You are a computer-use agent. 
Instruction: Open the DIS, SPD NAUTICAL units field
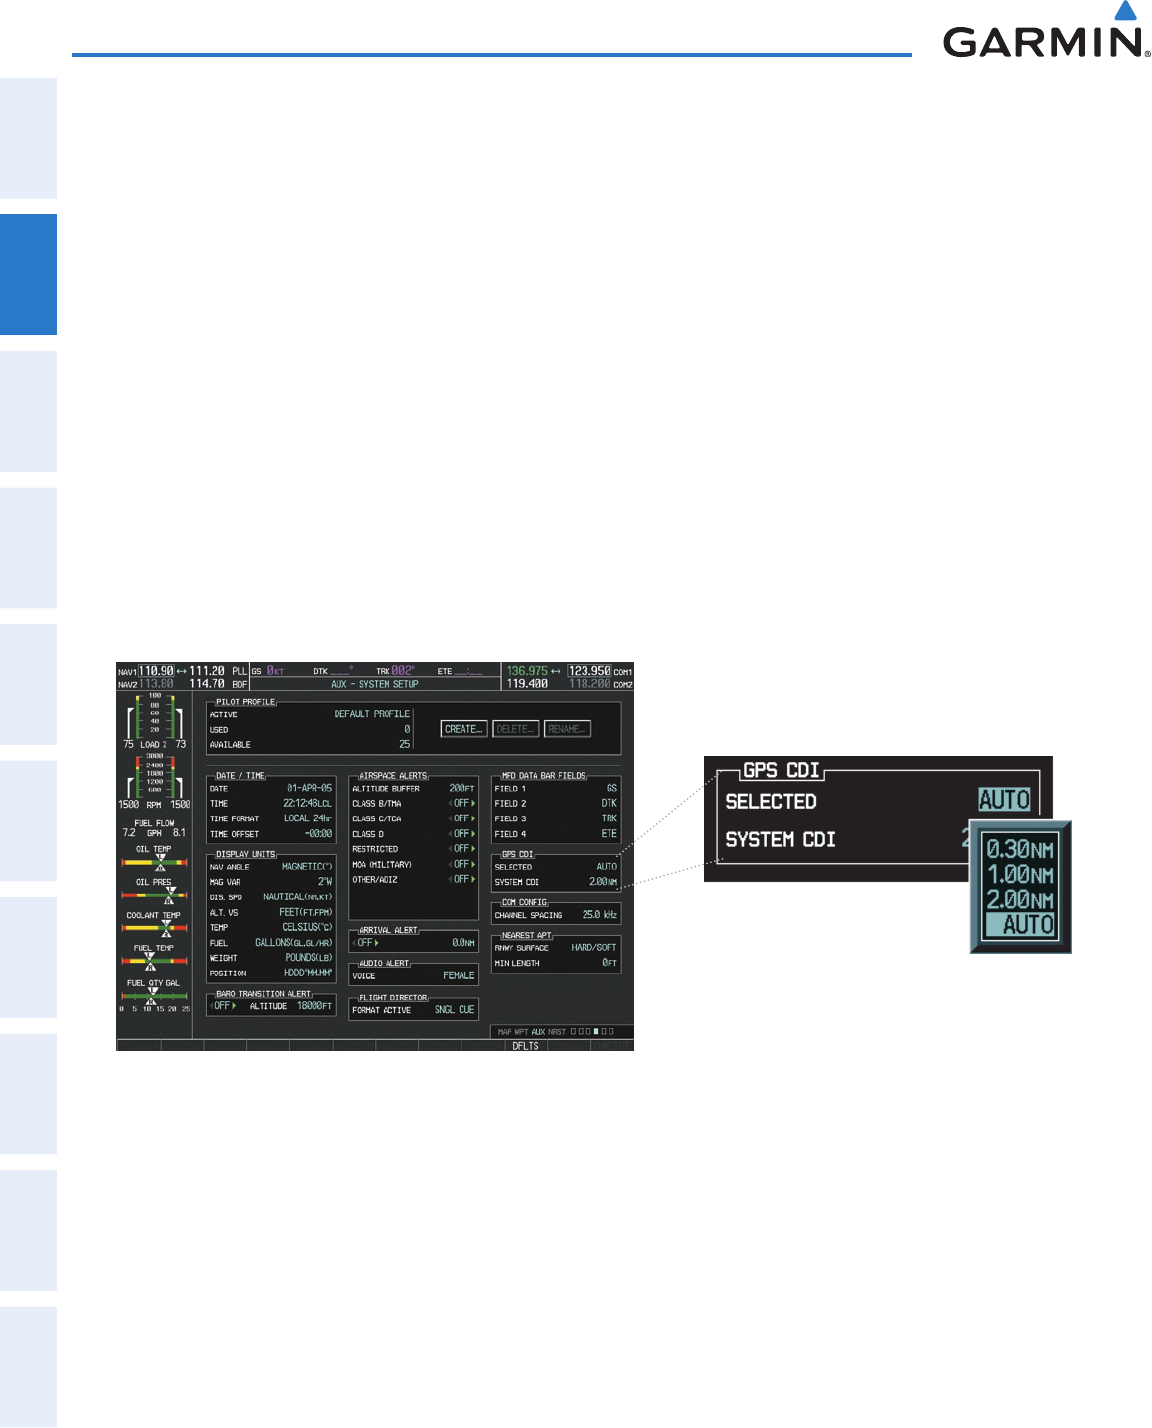(297, 897)
